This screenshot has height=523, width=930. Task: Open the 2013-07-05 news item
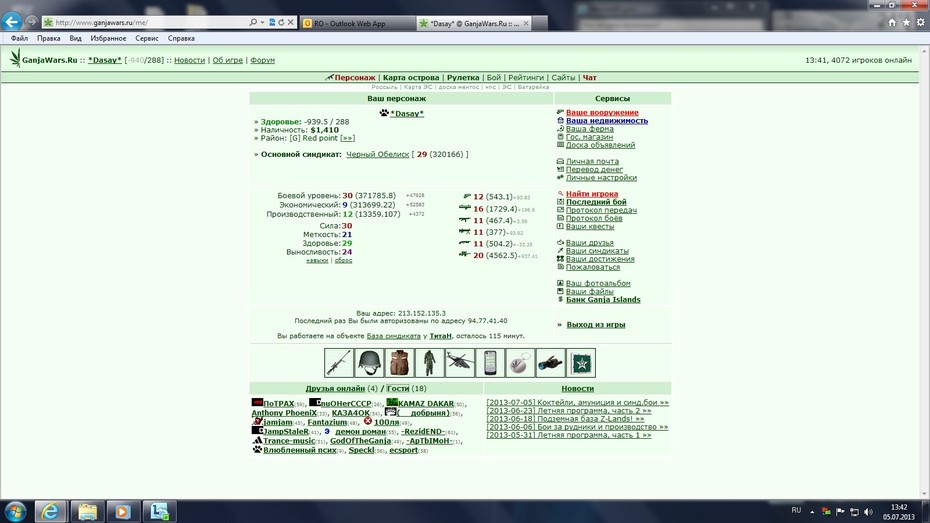click(x=577, y=402)
